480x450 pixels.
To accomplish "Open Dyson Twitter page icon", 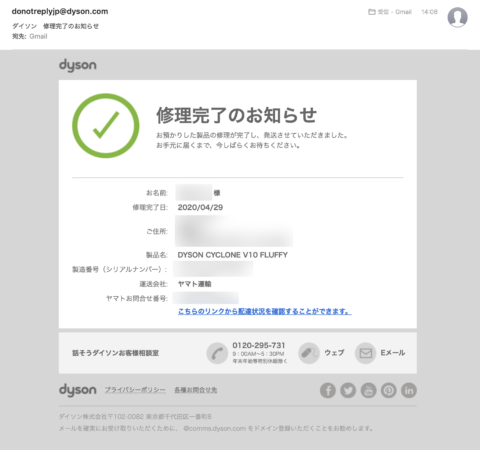I will click(348, 390).
